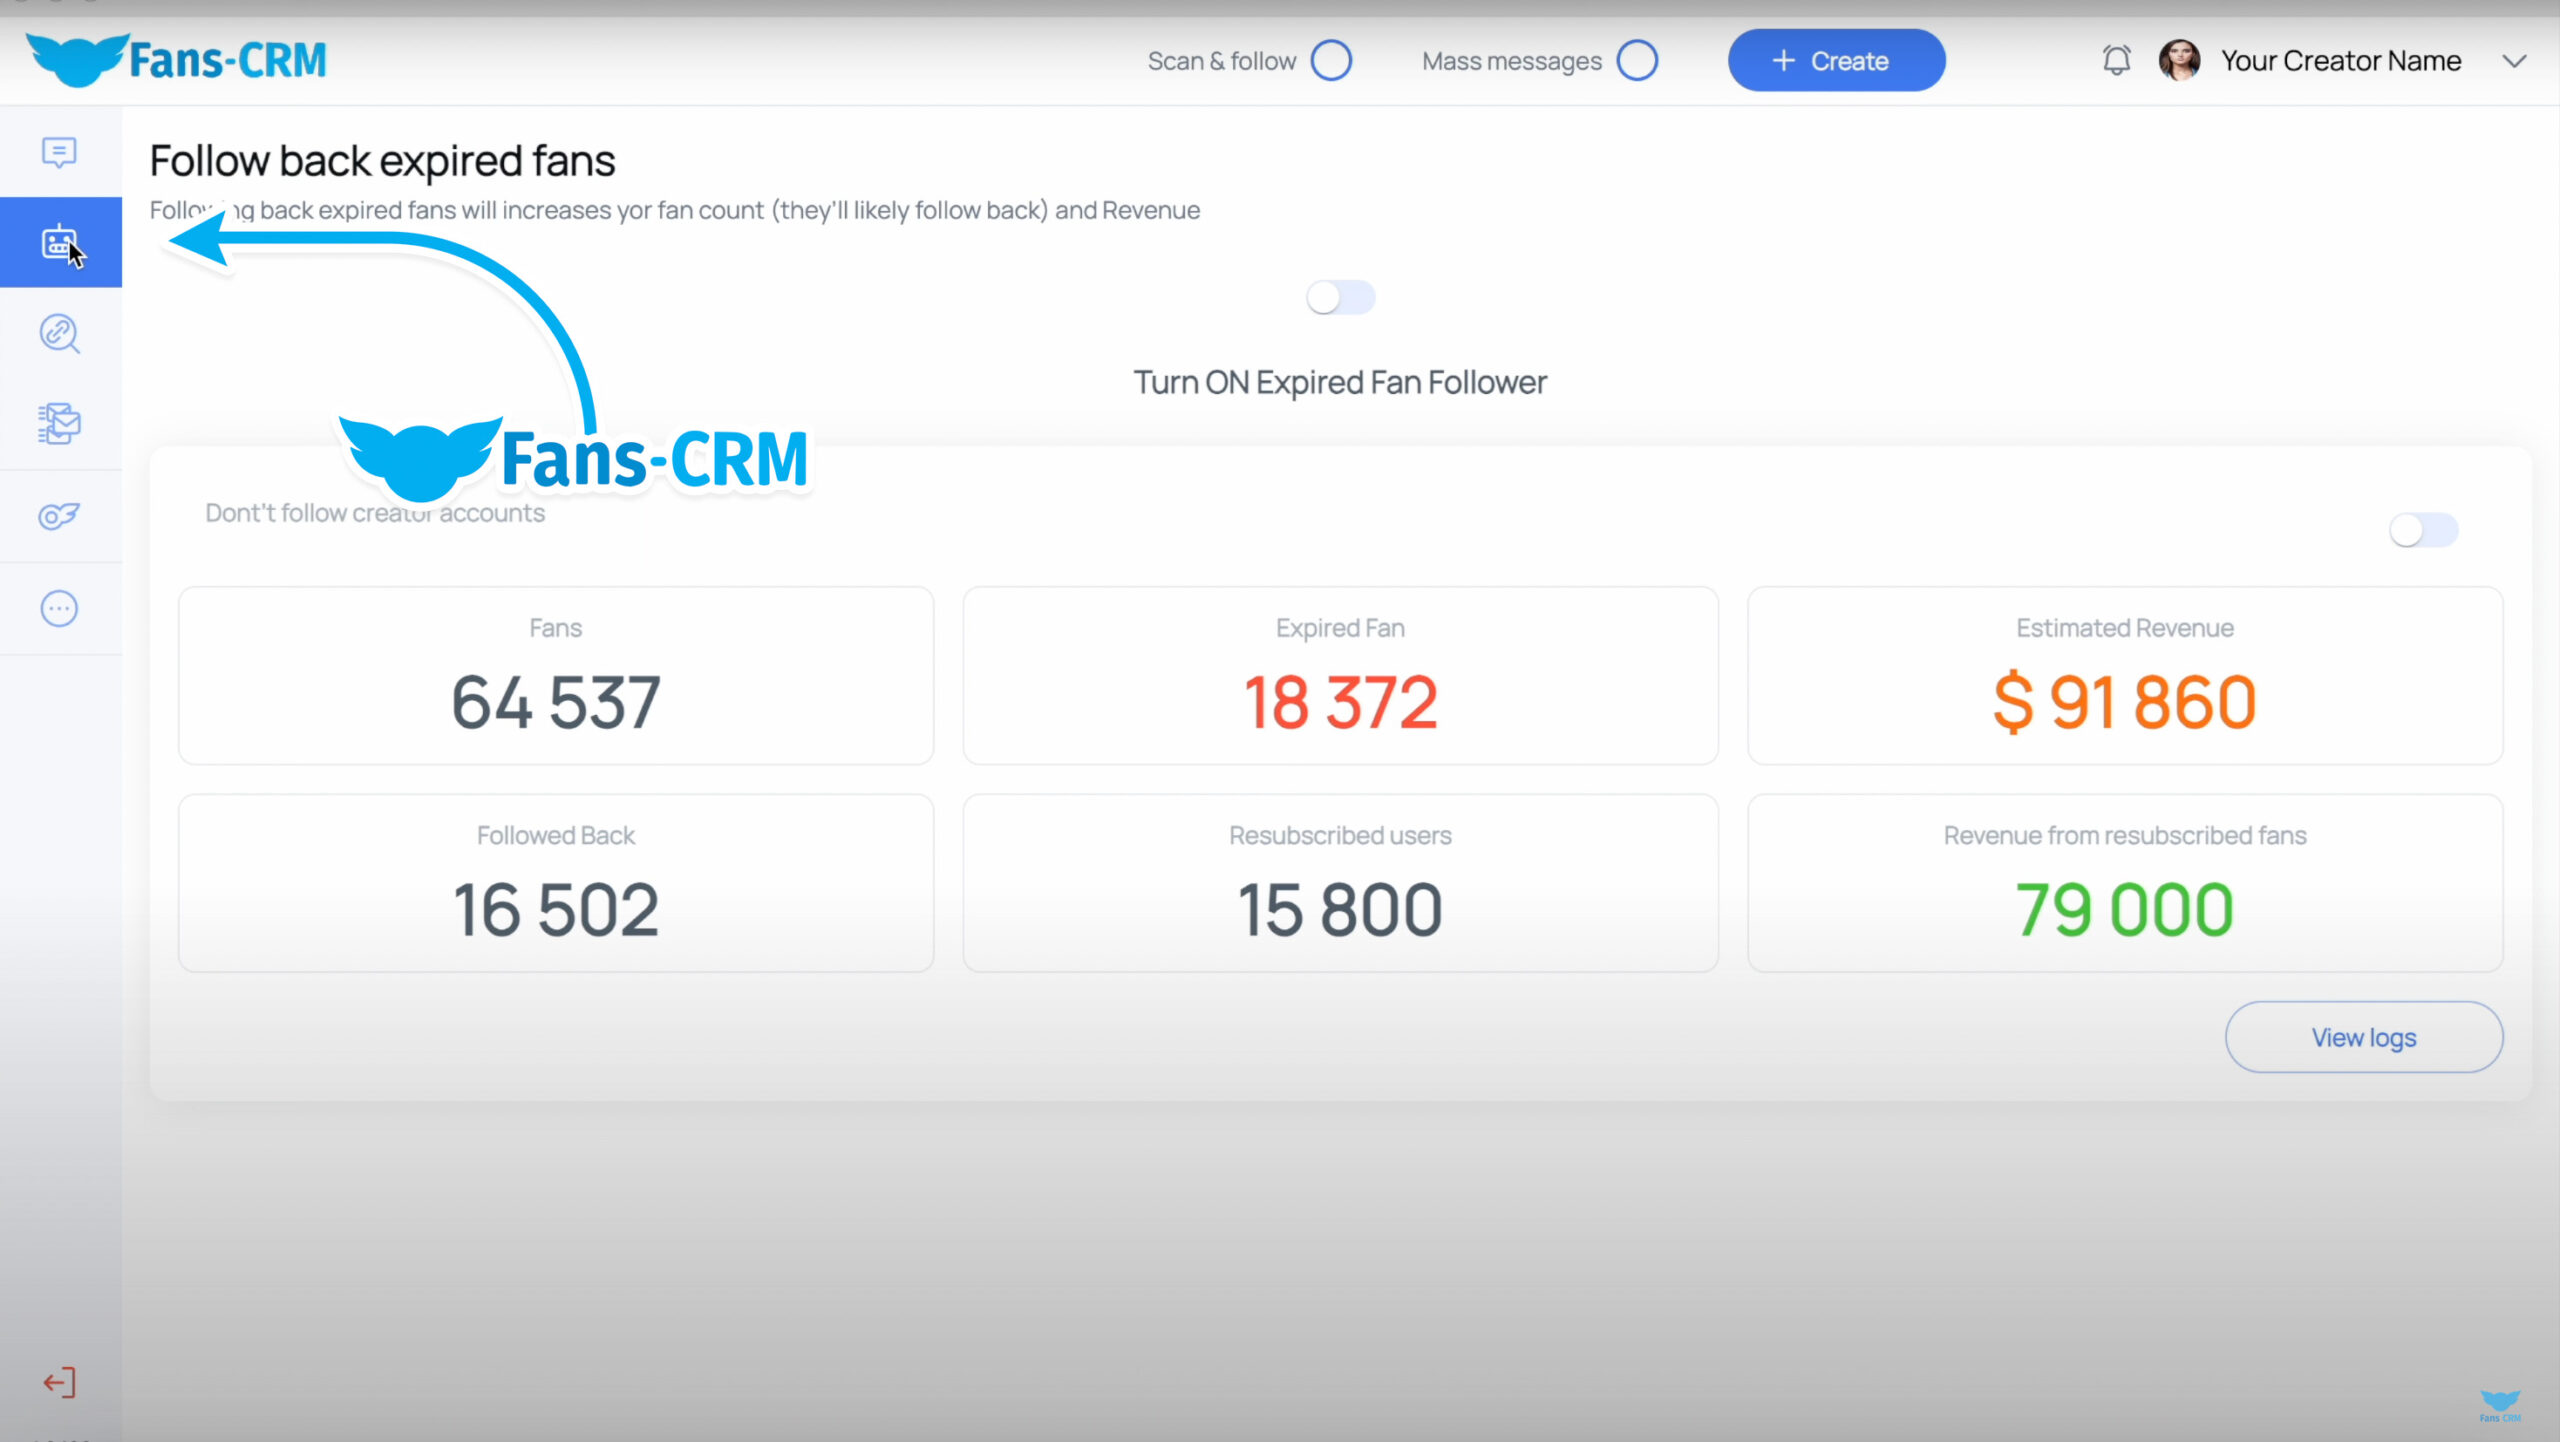Click the Fans card label

(556, 628)
